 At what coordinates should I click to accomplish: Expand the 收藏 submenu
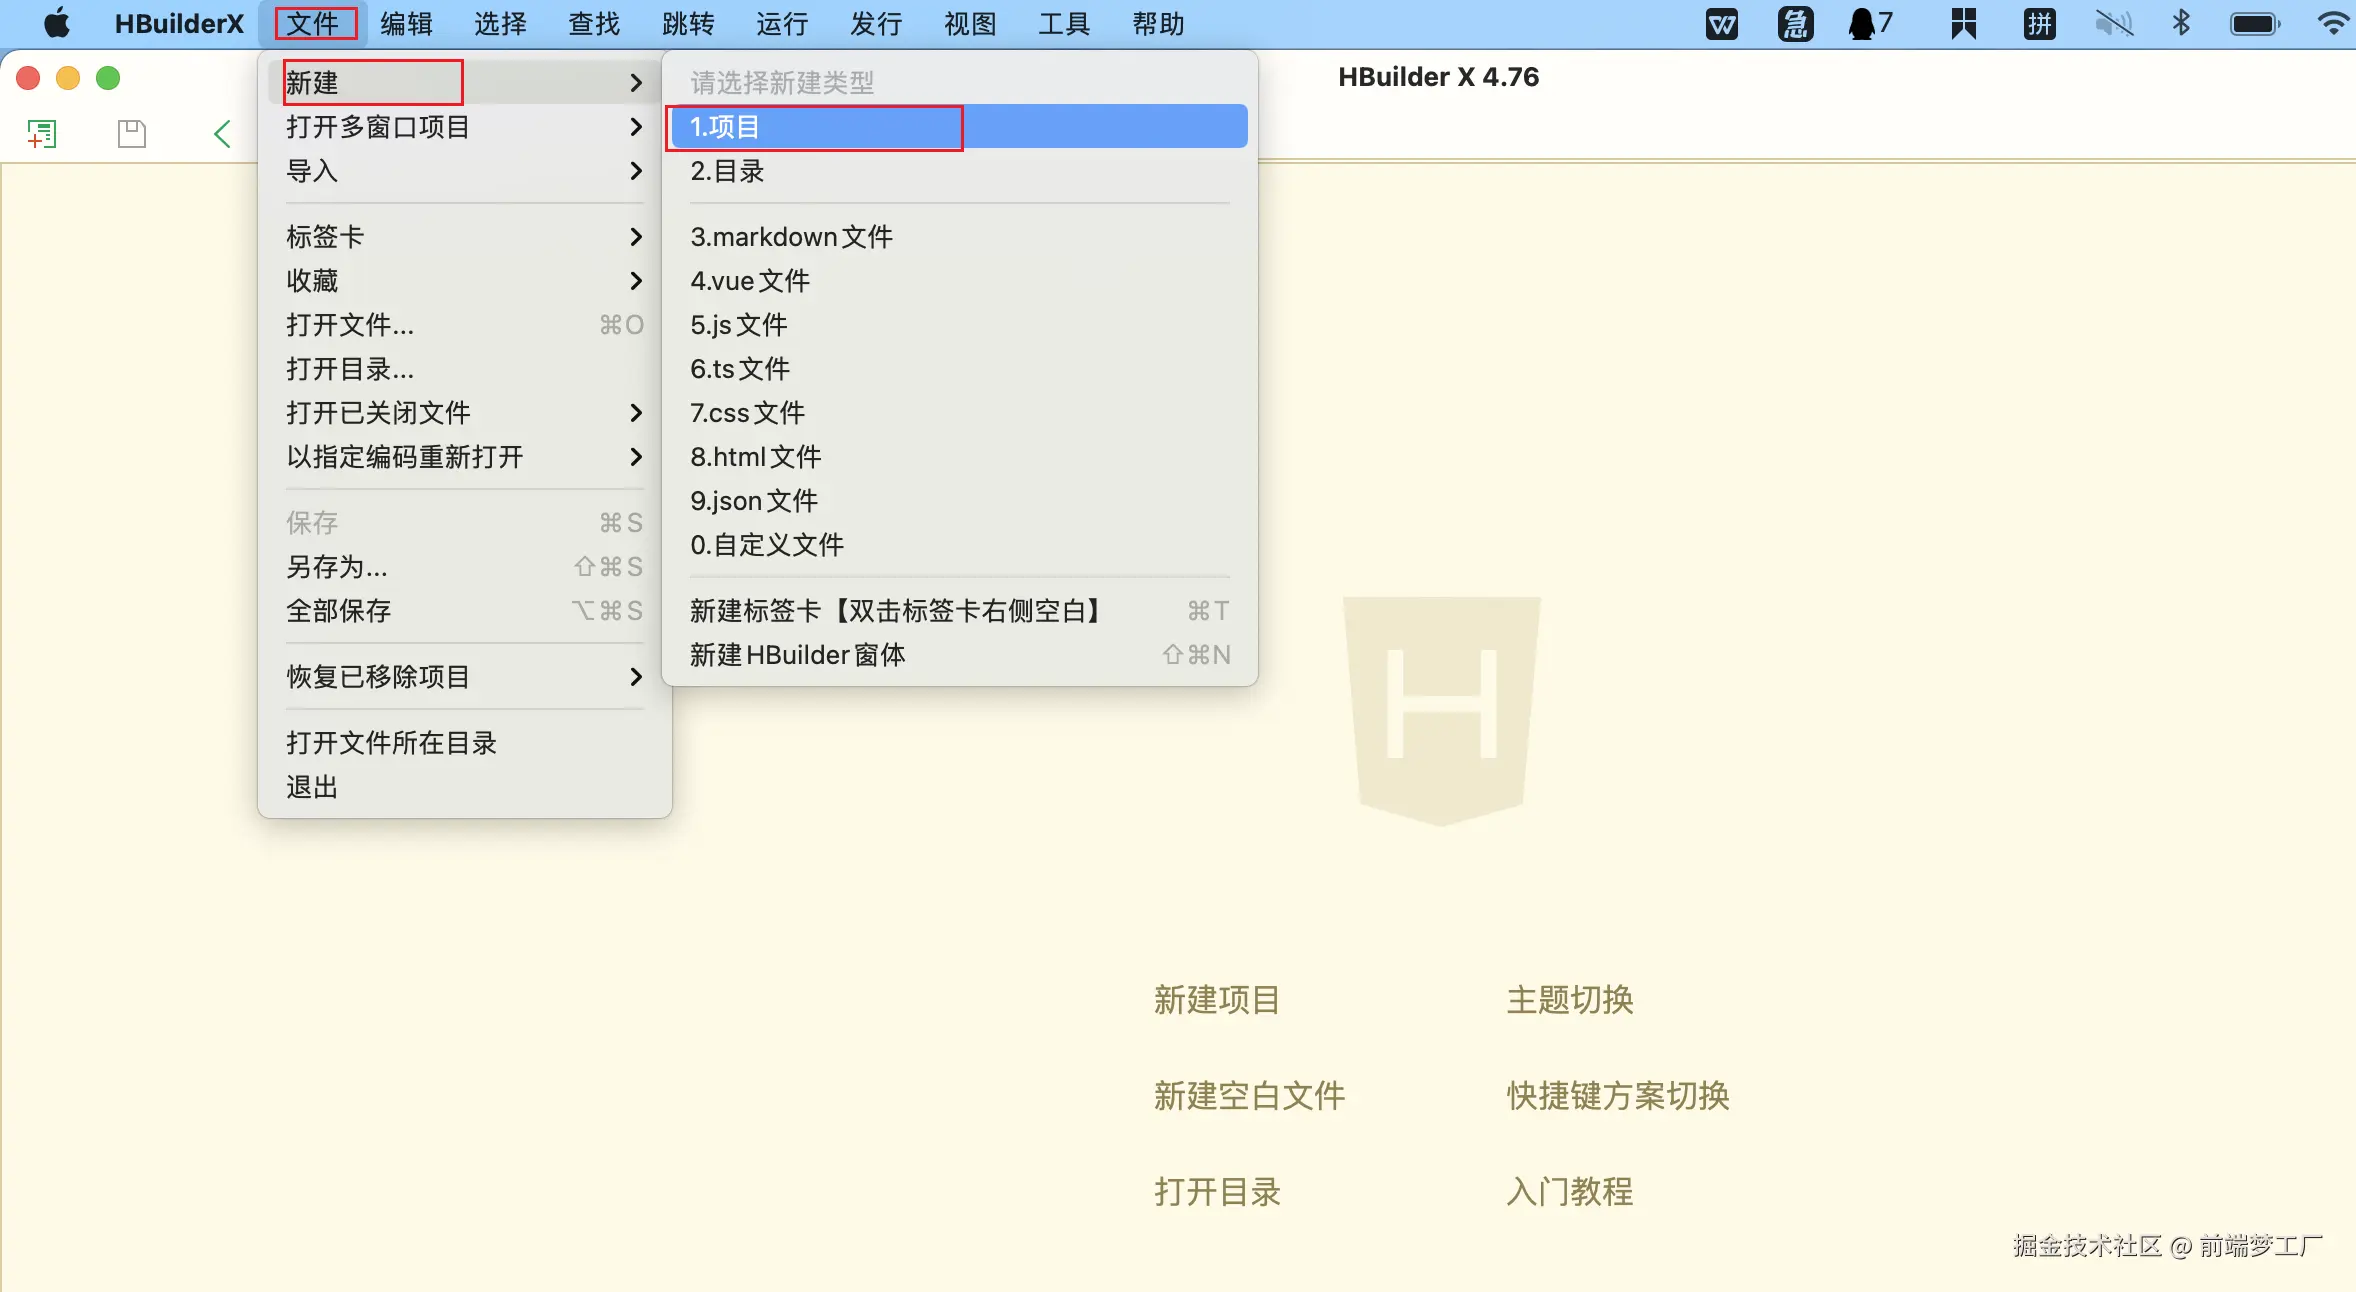[x=465, y=280]
